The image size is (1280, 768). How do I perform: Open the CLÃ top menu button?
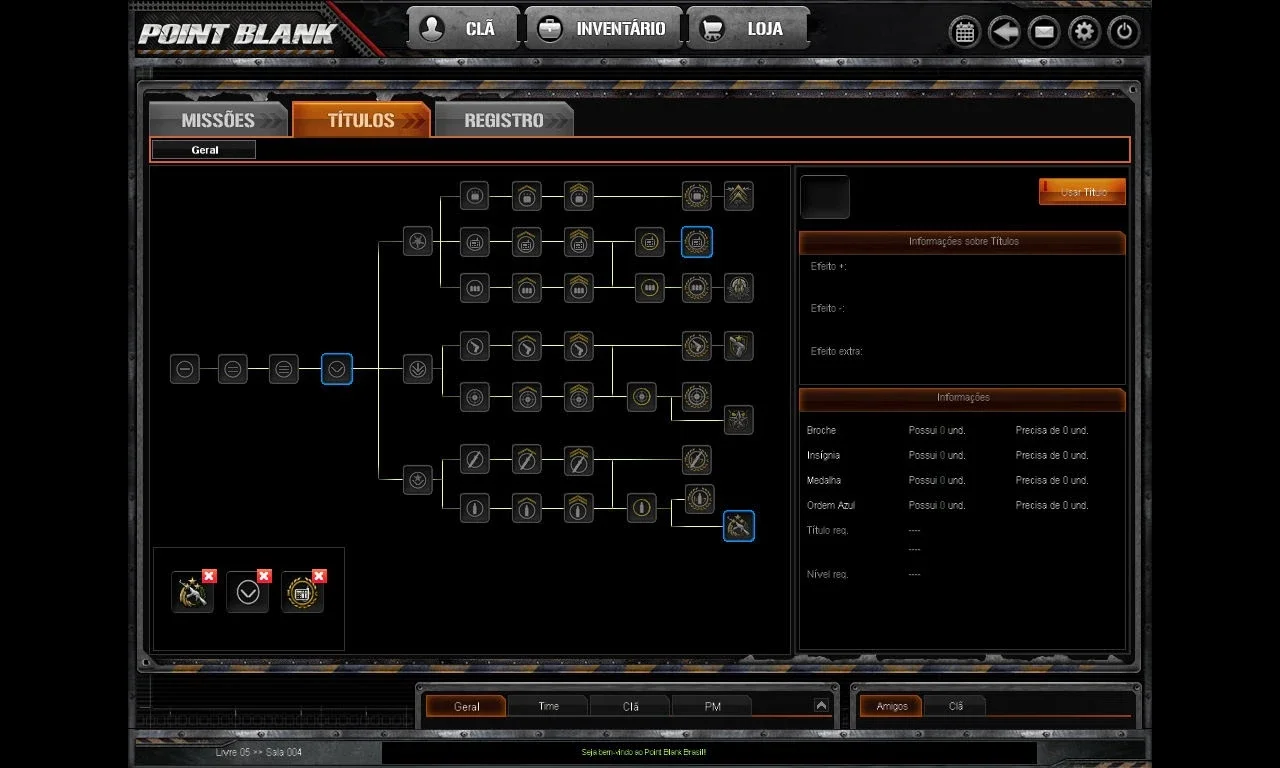coord(464,28)
